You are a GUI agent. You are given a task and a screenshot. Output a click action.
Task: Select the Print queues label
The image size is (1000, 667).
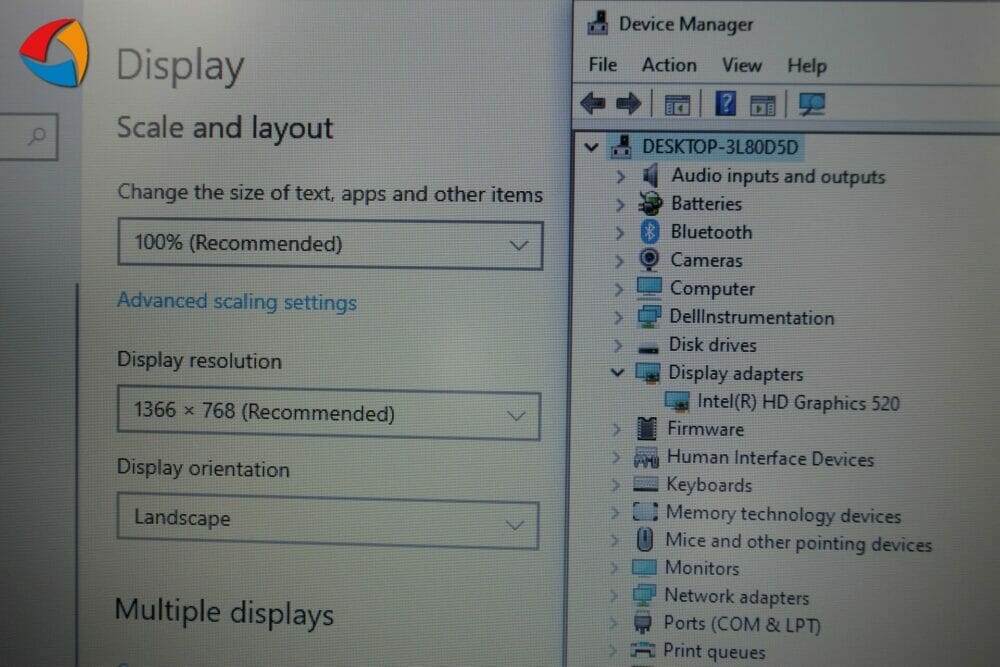click(714, 651)
